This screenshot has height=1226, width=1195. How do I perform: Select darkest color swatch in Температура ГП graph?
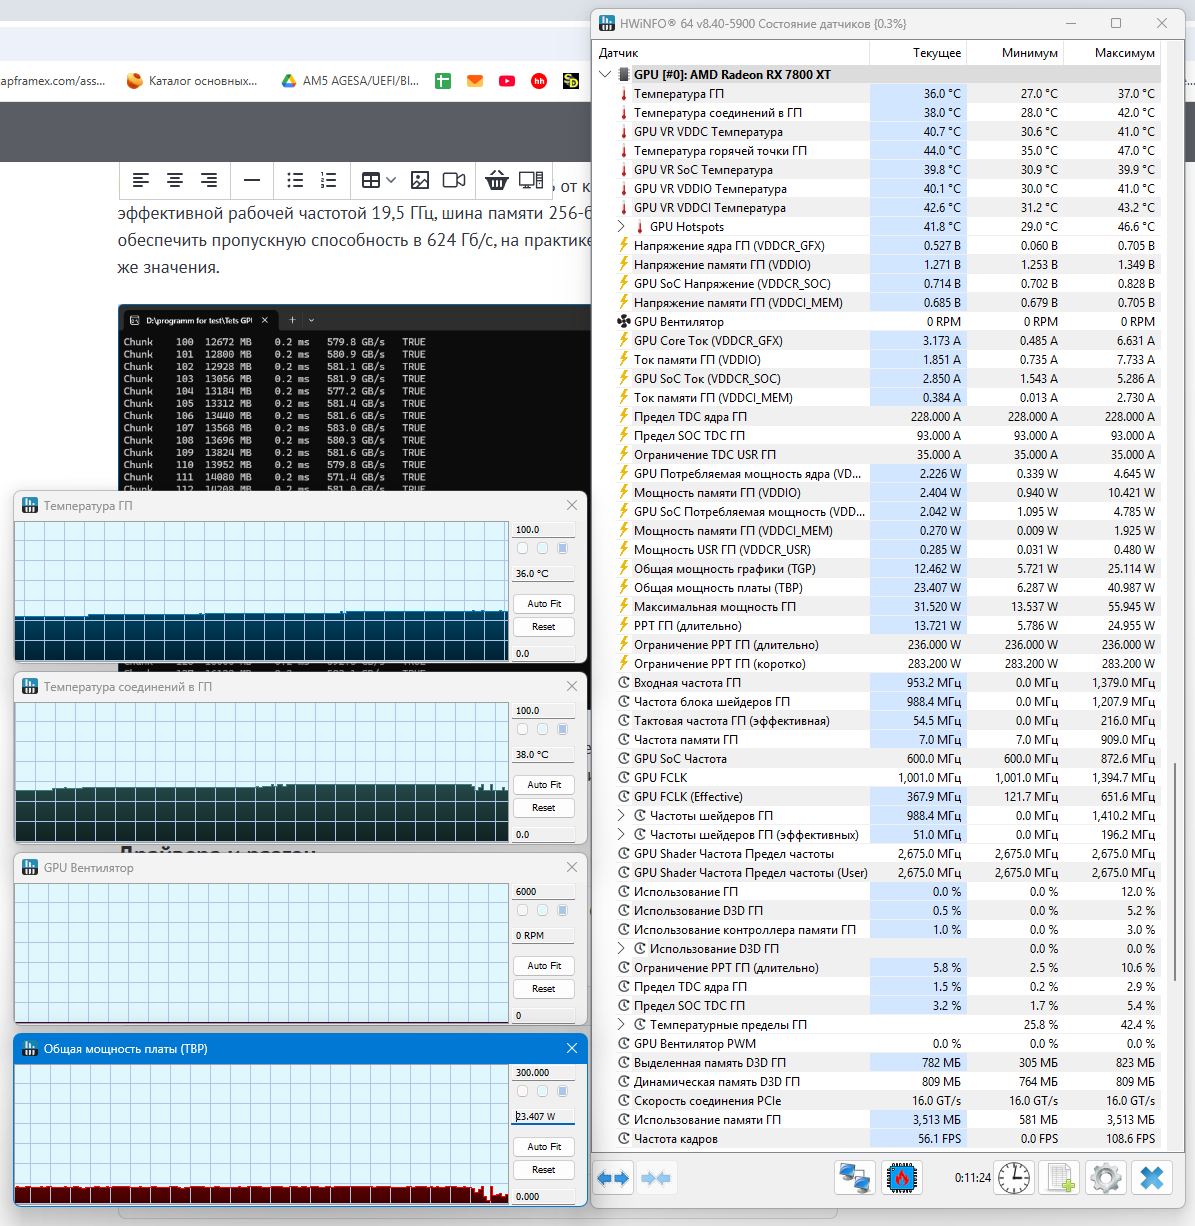pos(562,548)
